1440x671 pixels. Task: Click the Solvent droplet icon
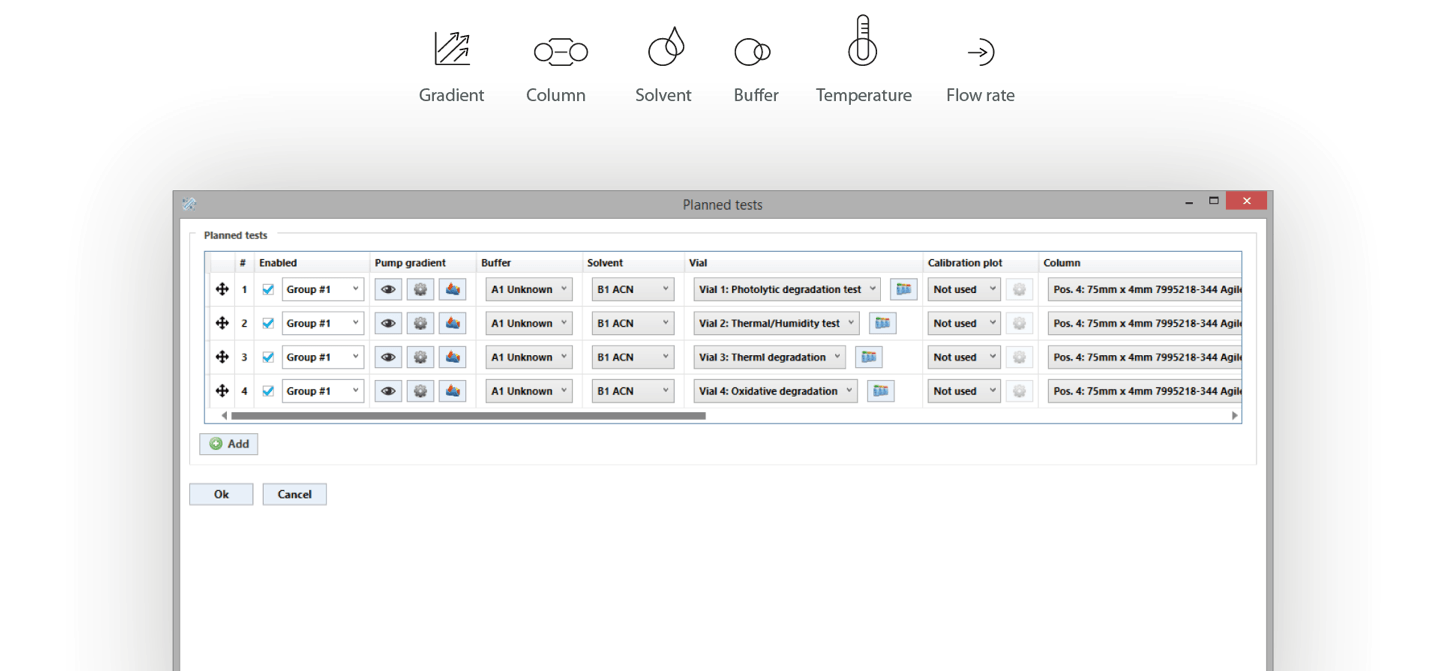click(x=666, y=47)
